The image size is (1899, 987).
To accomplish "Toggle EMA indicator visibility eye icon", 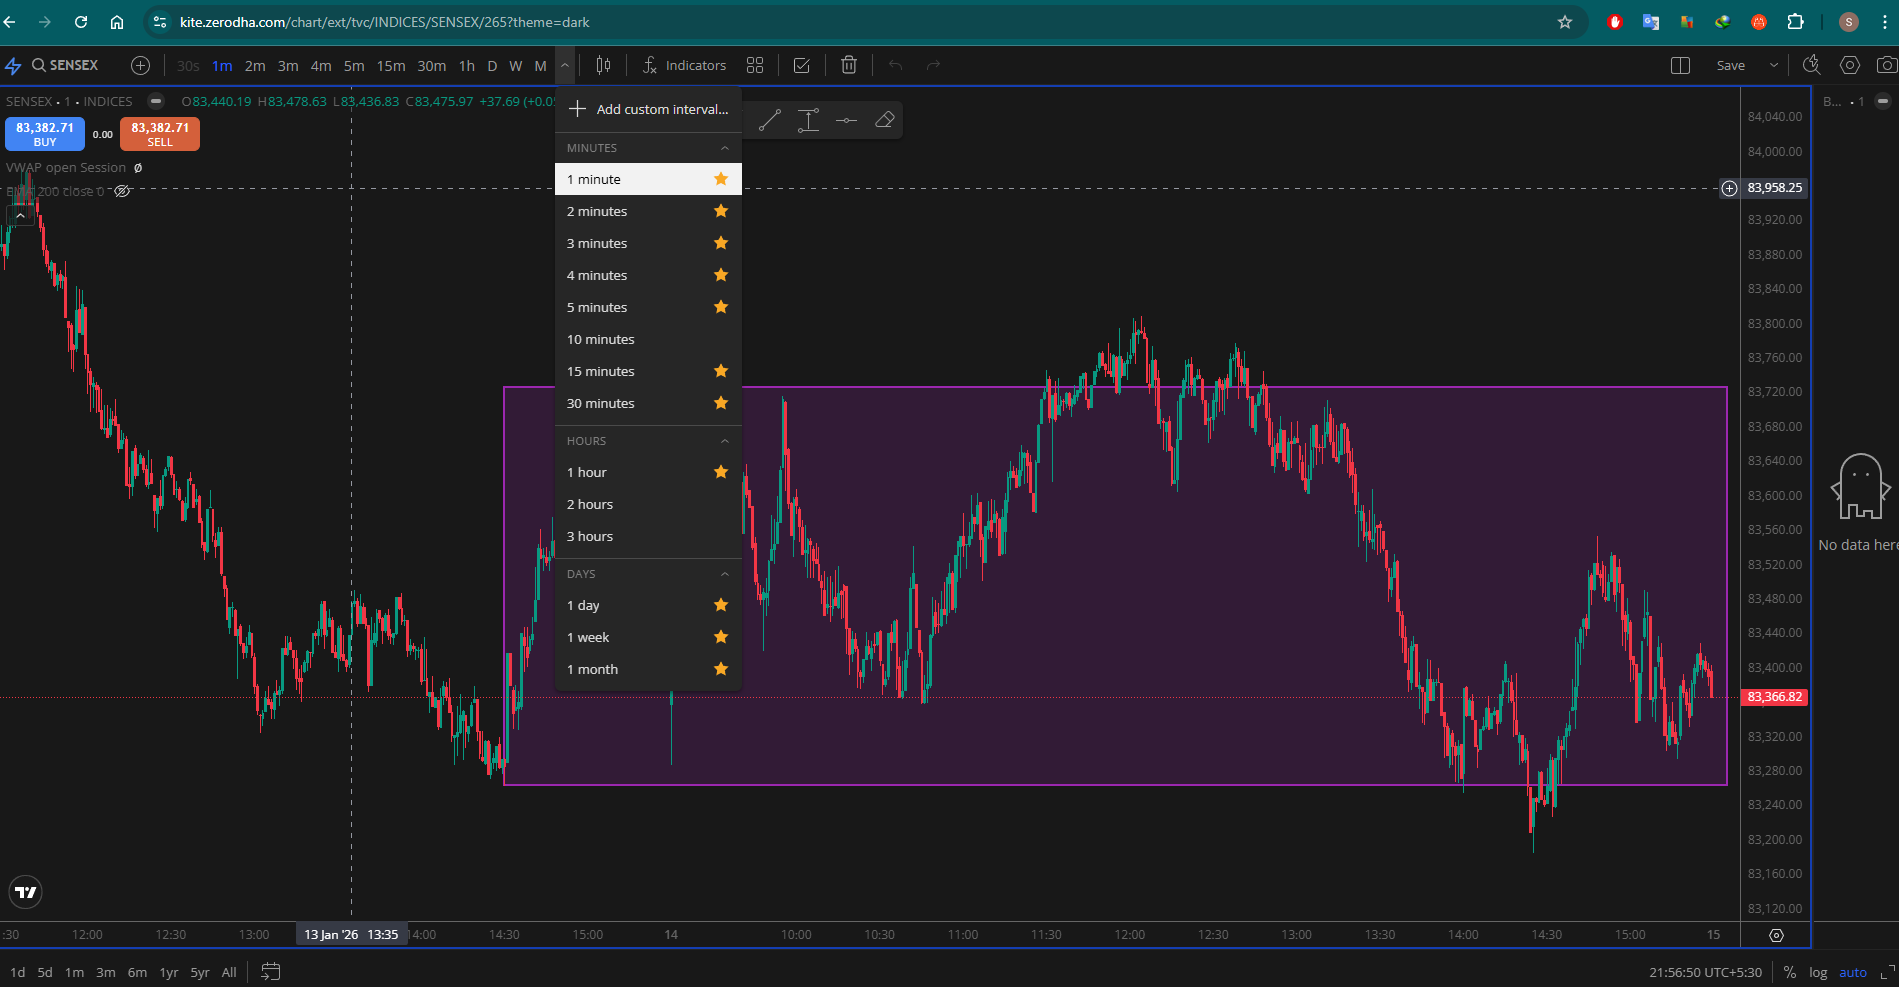I will coord(122,191).
